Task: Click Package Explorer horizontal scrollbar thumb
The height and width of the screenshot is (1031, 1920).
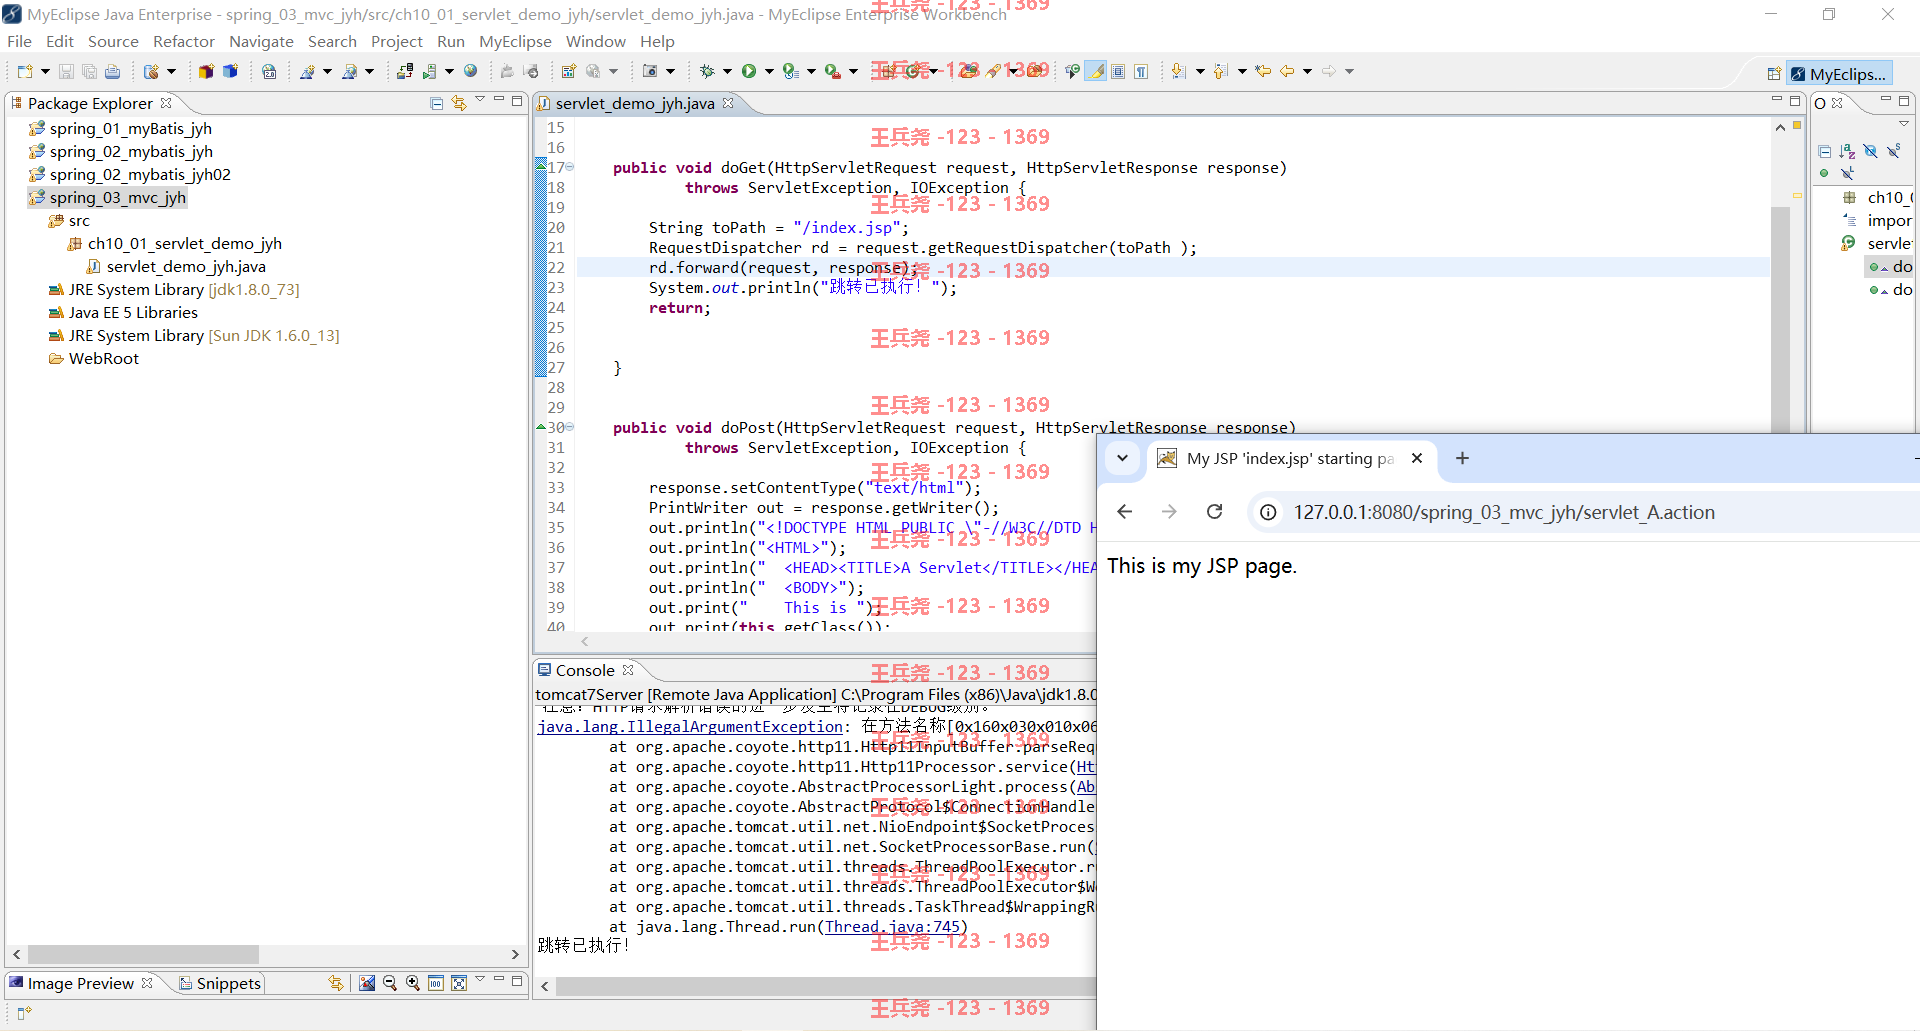Action: pyautogui.click(x=143, y=954)
